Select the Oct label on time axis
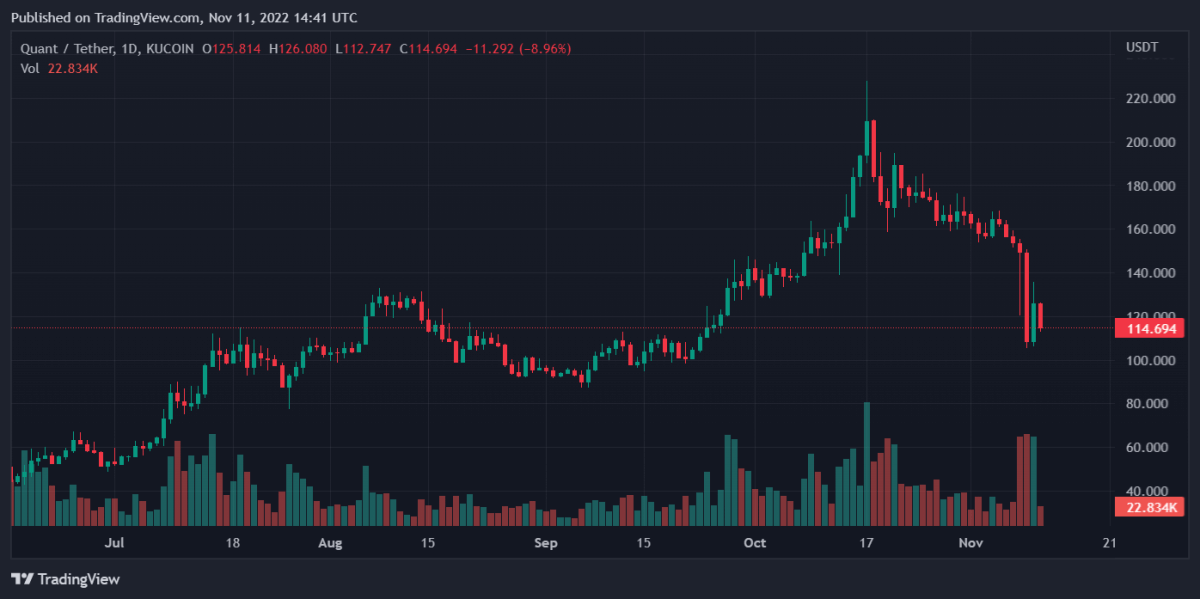Viewport: 1200px width, 599px height. pyautogui.click(x=755, y=543)
